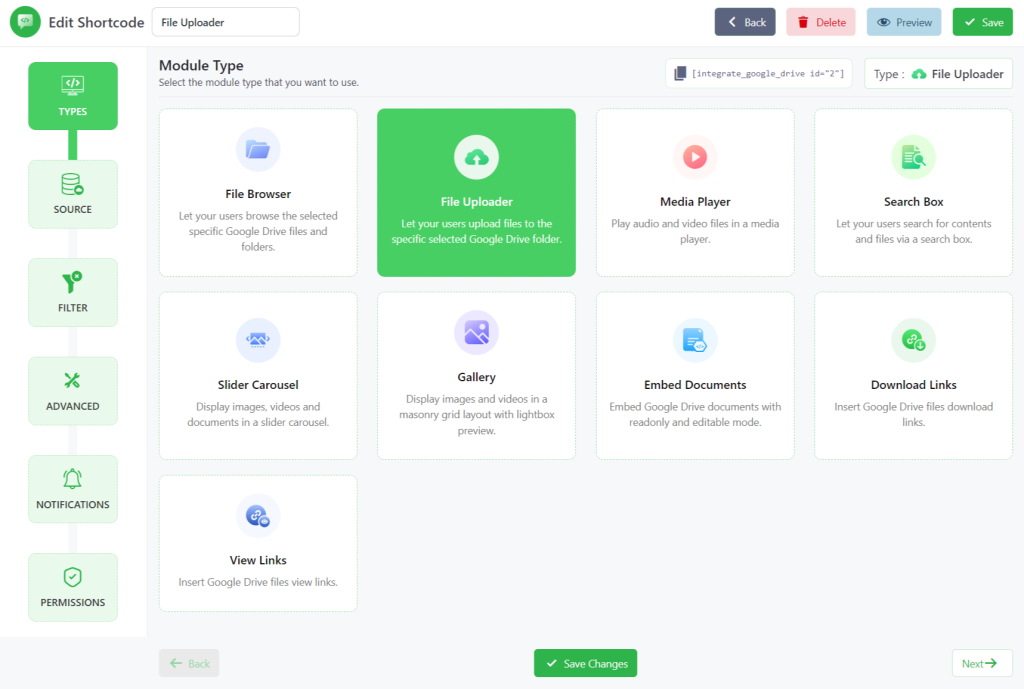The height and width of the screenshot is (689, 1024).
Task: Click the Notifications bell icon
Action: point(72,479)
